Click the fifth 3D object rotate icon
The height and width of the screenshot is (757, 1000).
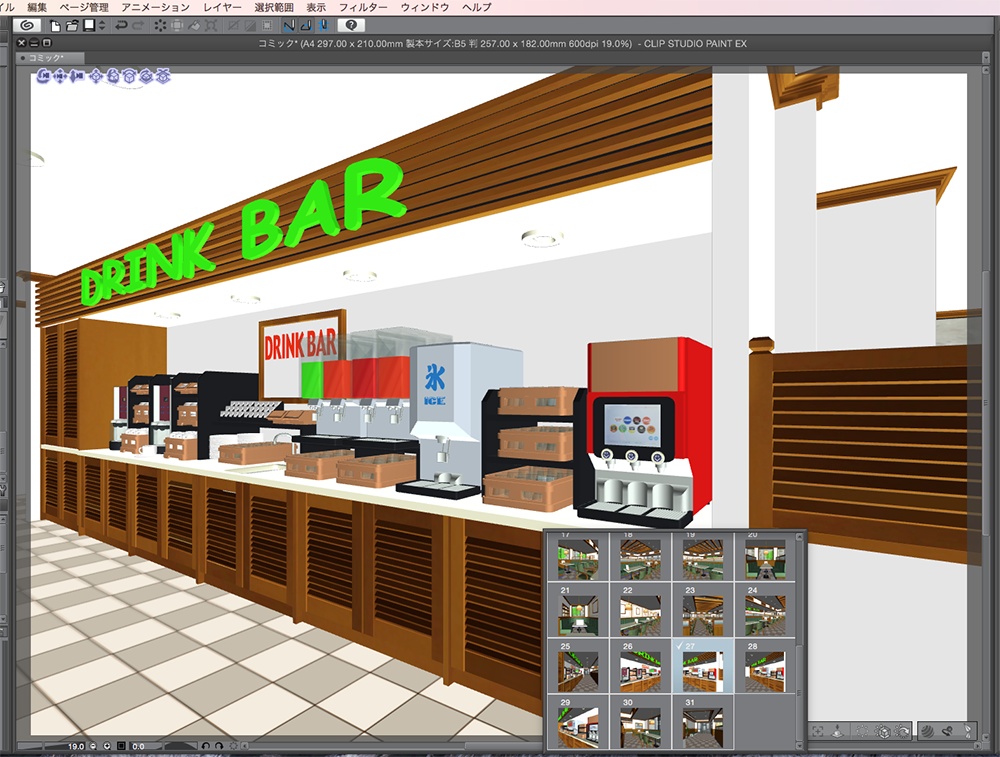point(113,77)
